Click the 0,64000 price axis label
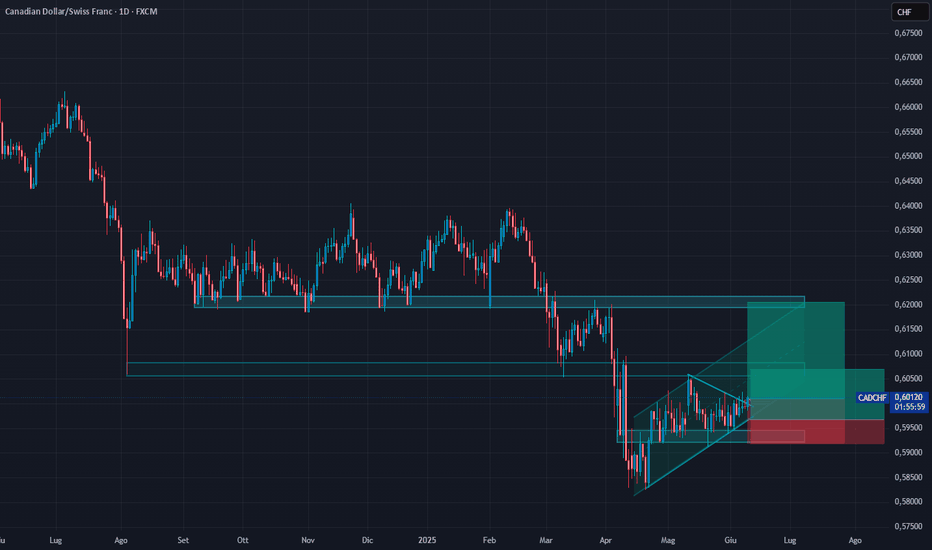The height and width of the screenshot is (550, 932). tap(909, 206)
